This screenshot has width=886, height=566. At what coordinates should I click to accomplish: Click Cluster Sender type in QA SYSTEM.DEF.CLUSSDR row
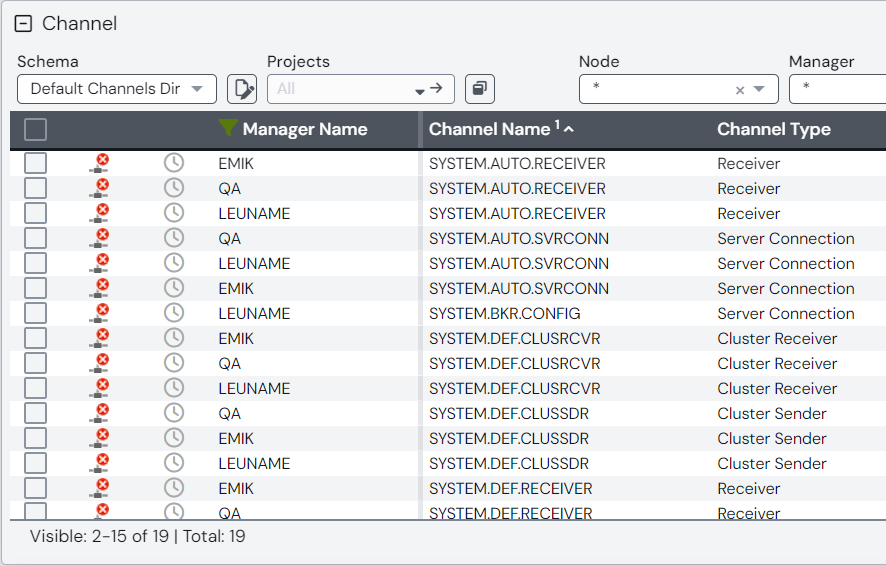coord(772,413)
